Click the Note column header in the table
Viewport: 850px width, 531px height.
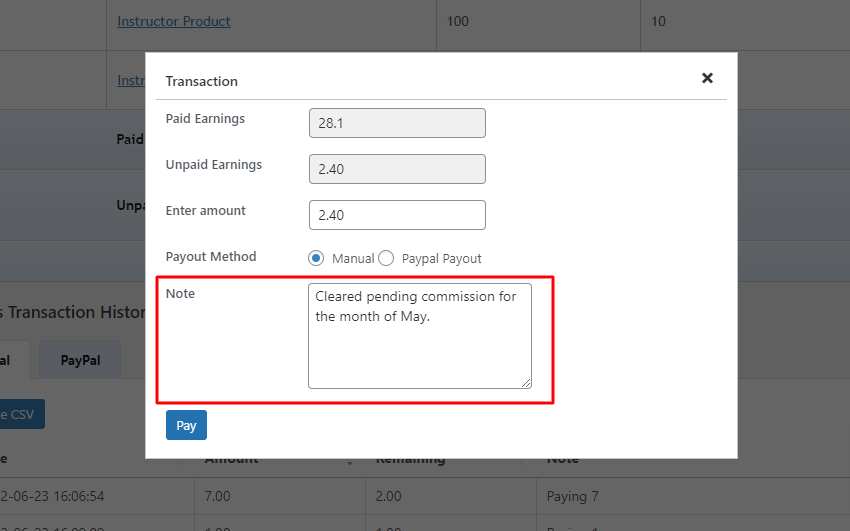(x=563, y=460)
